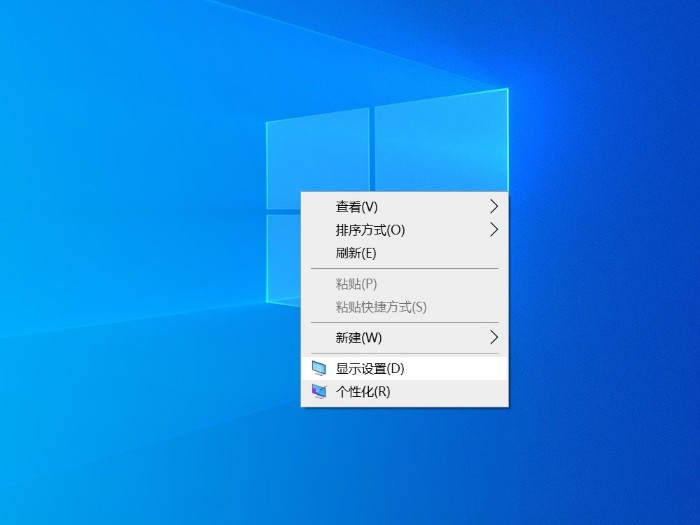Open 个性化(R) from the context menu
Screen dimensions: 700x525
pos(404,392)
